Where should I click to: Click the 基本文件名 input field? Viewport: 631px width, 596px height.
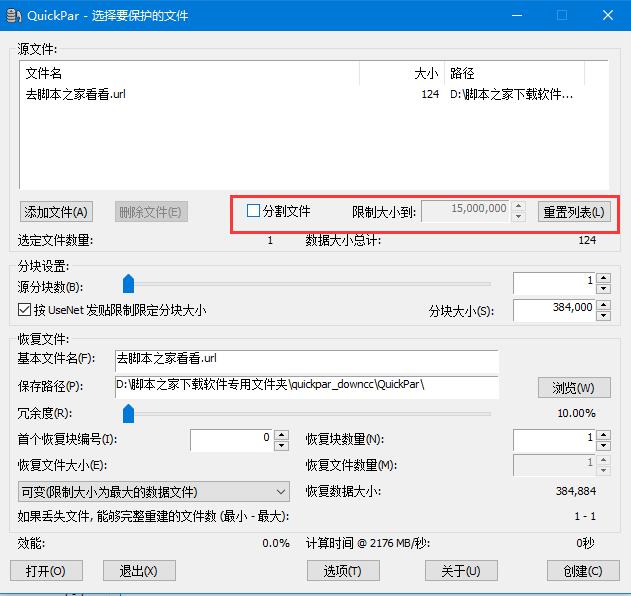307,360
